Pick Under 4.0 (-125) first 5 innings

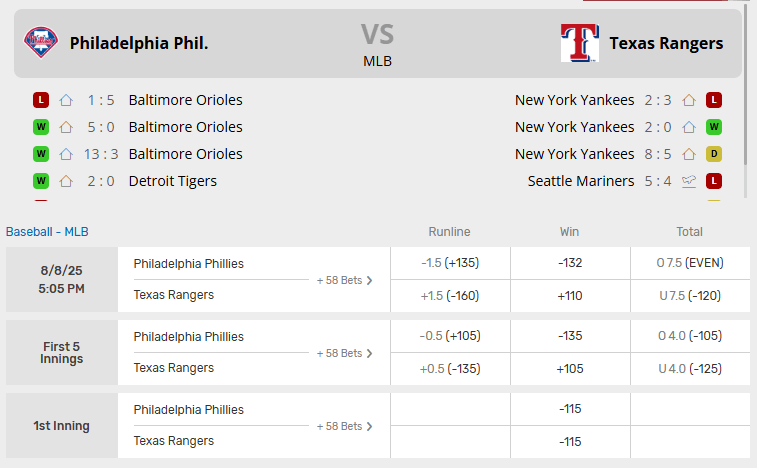tap(690, 368)
